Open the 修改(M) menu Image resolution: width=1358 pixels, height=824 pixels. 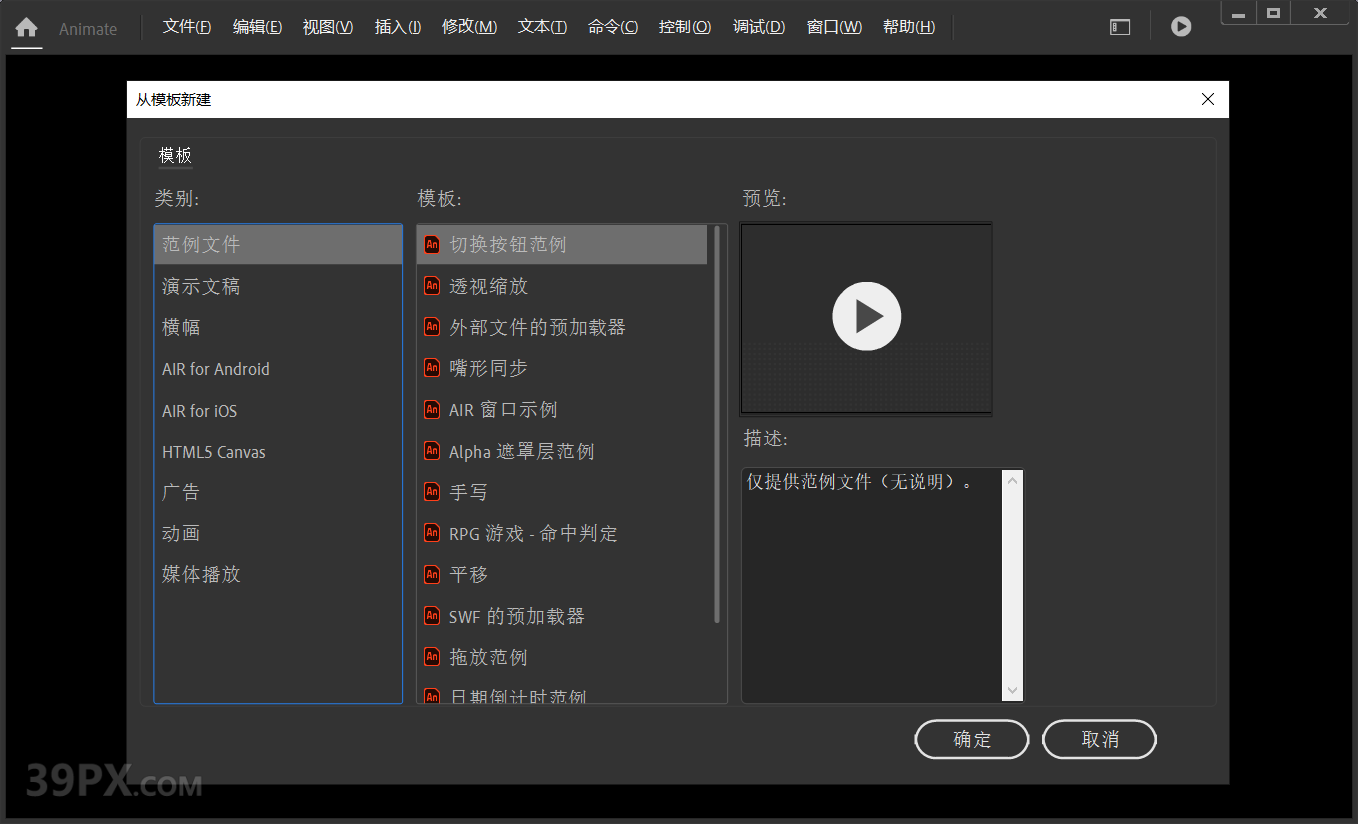(x=469, y=27)
